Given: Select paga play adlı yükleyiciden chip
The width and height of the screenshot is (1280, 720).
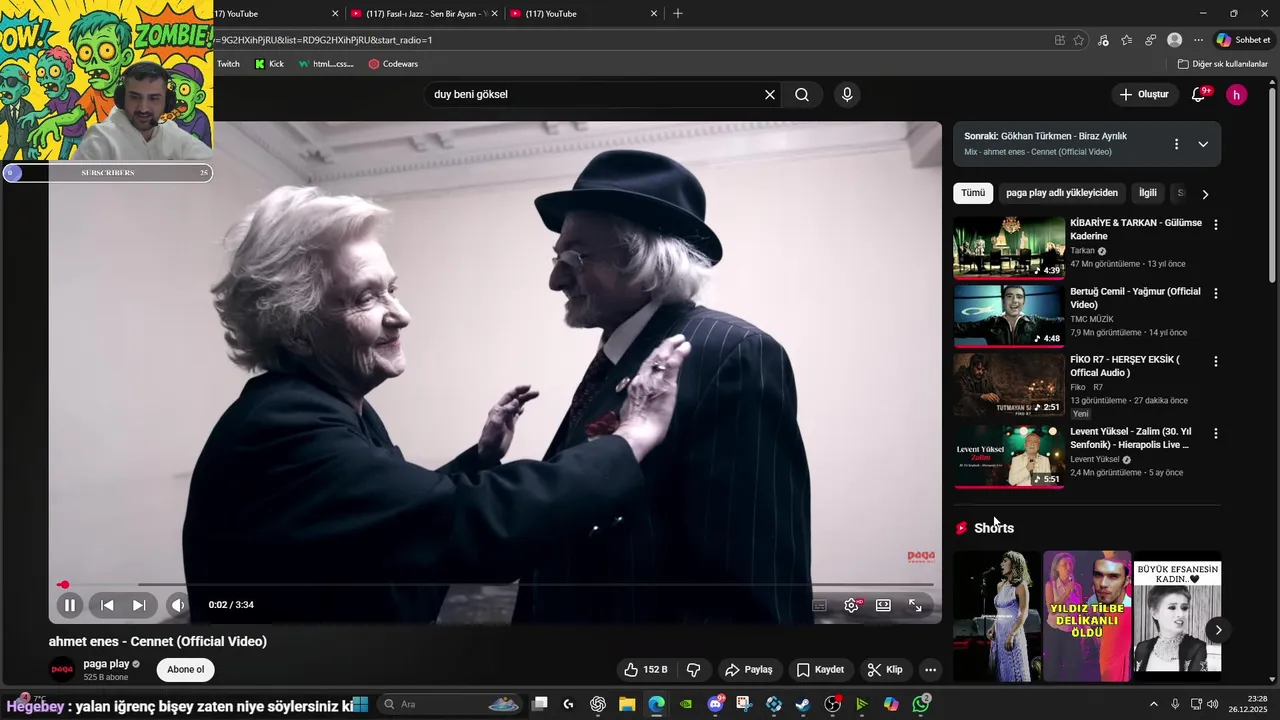Looking at the screenshot, I should 1062,193.
